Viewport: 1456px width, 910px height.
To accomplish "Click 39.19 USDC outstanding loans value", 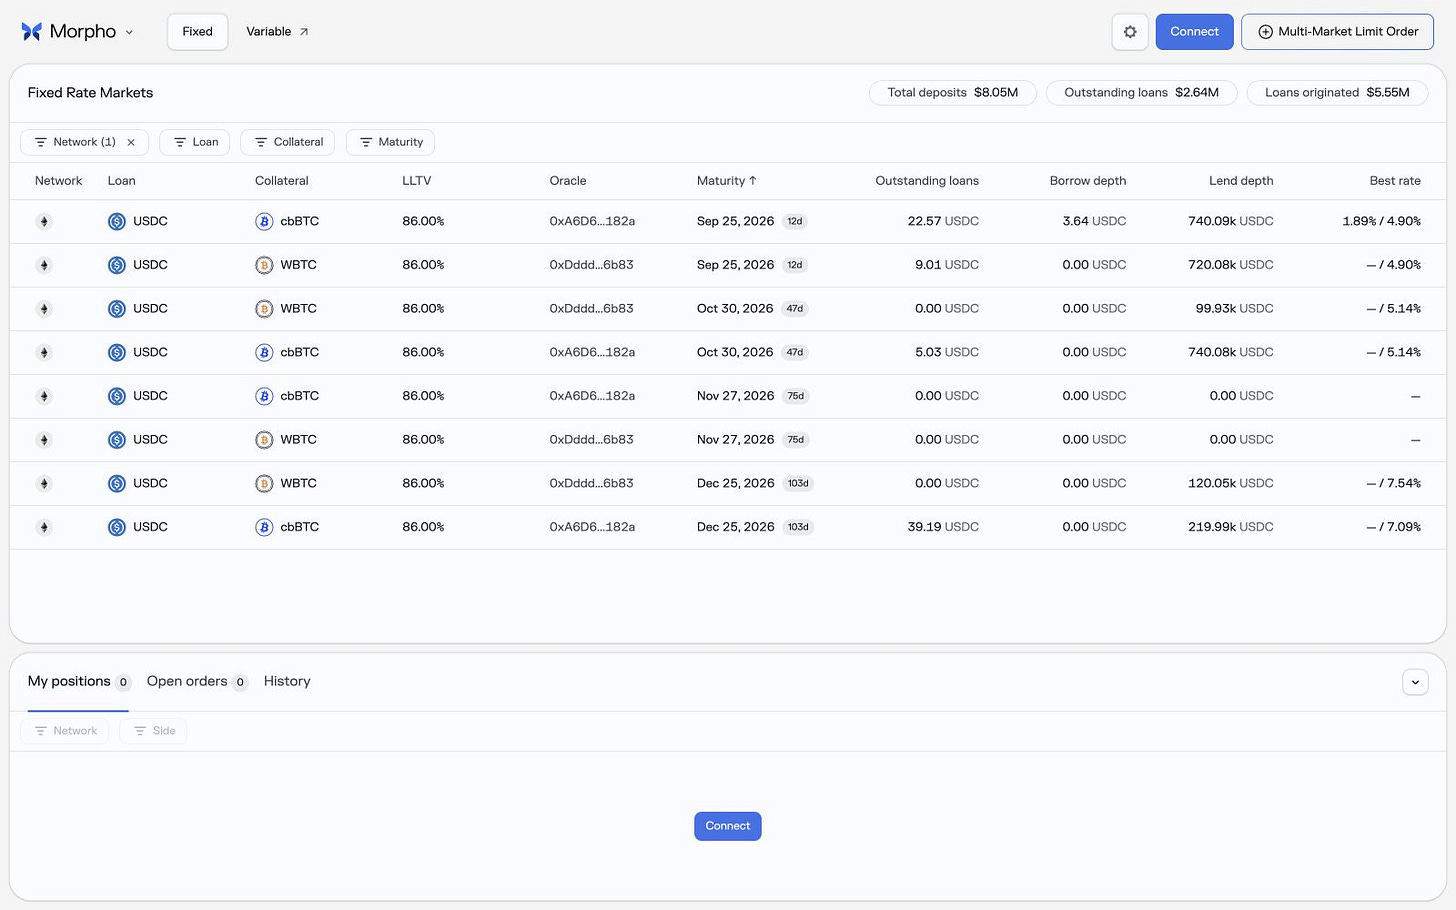I will 943,528.
